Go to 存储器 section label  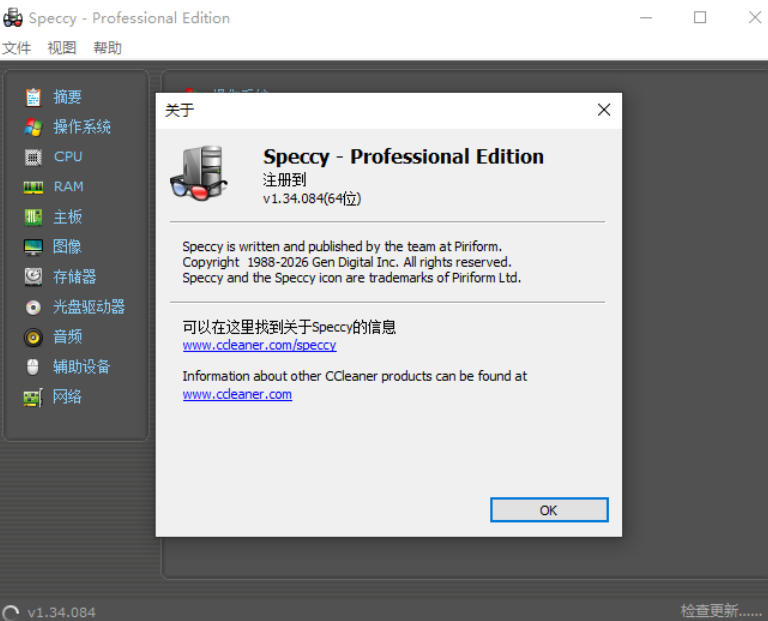[74, 277]
